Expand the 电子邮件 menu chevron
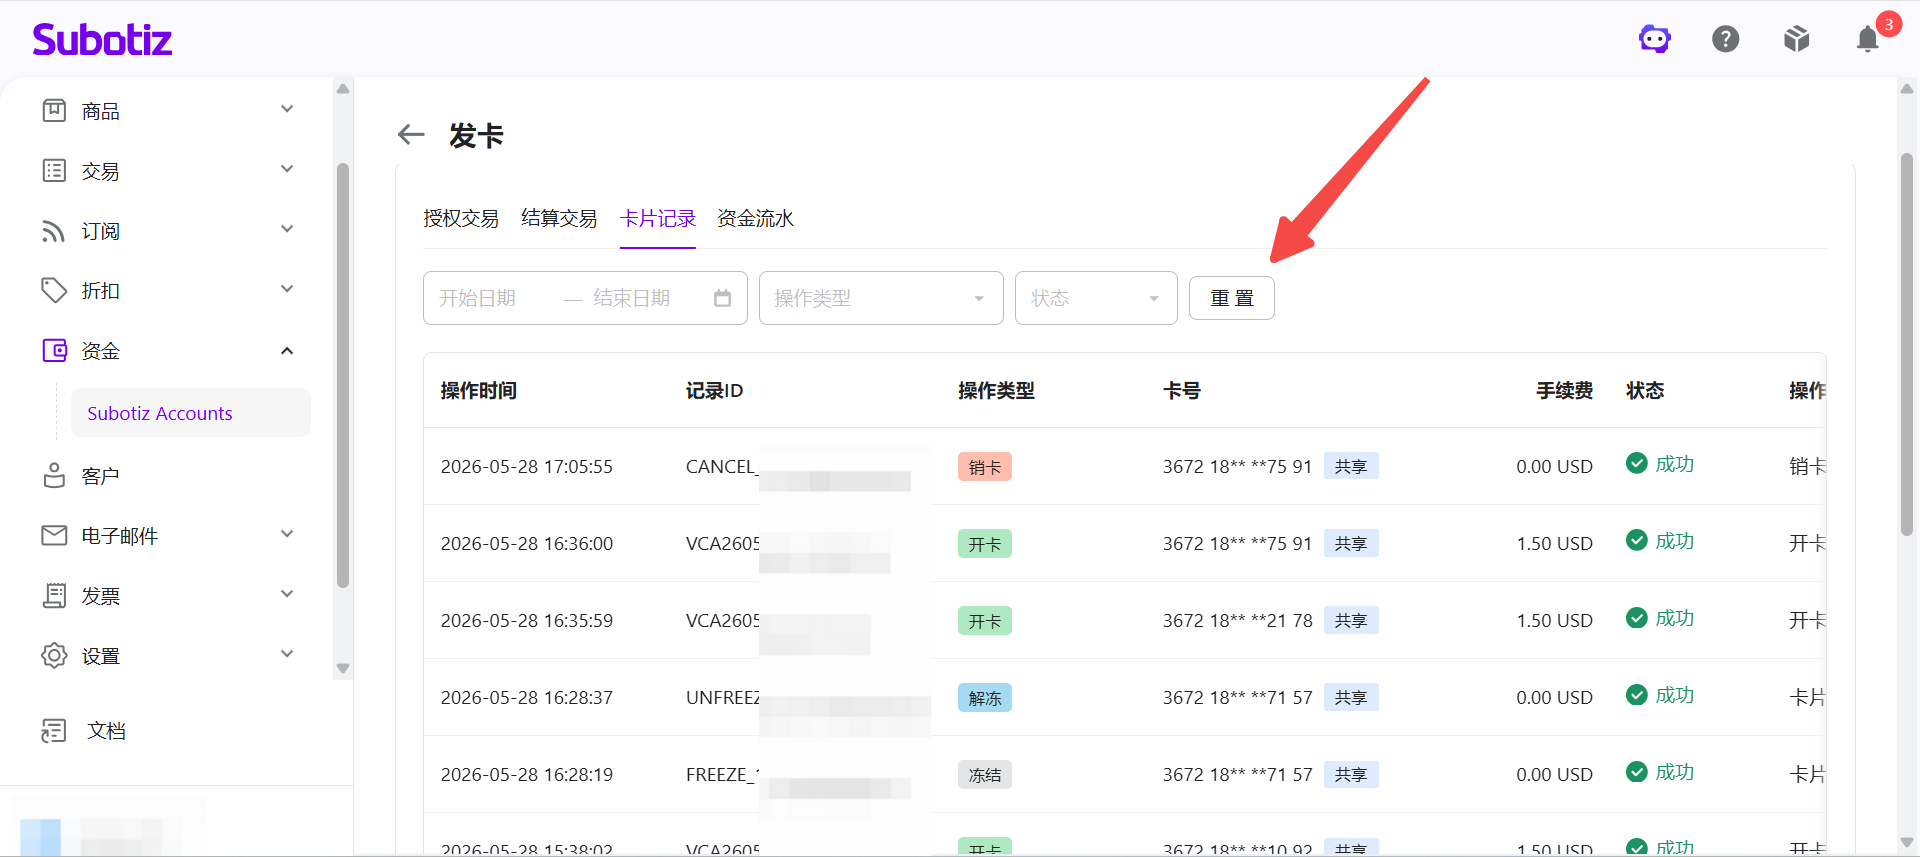Viewport: 1920px width, 857px height. click(287, 534)
